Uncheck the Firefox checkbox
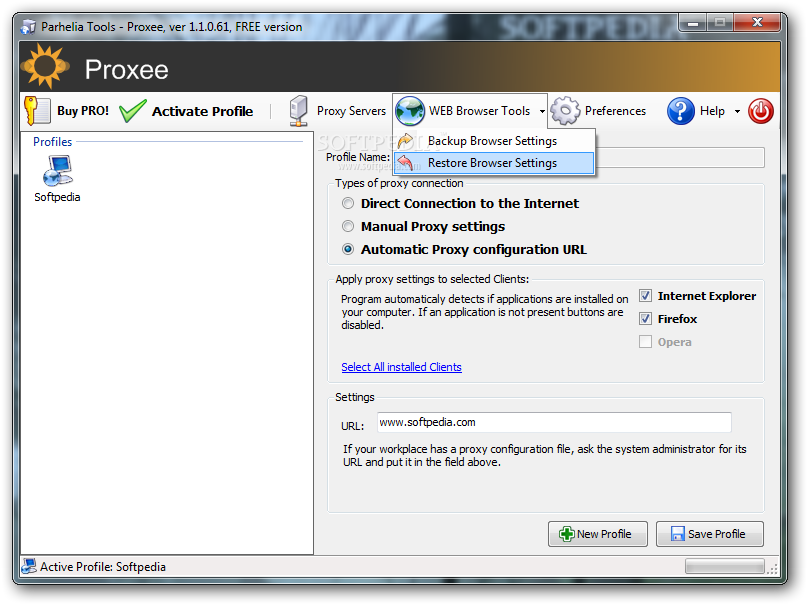This screenshot has width=808, height=605. point(646,319)
